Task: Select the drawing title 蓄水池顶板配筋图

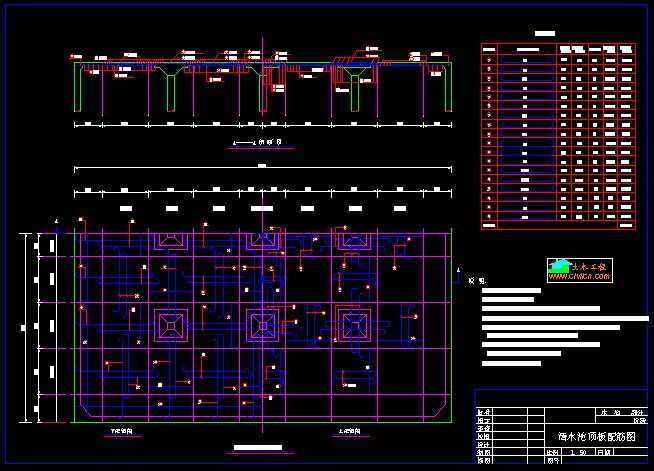Action: point(596,437)
